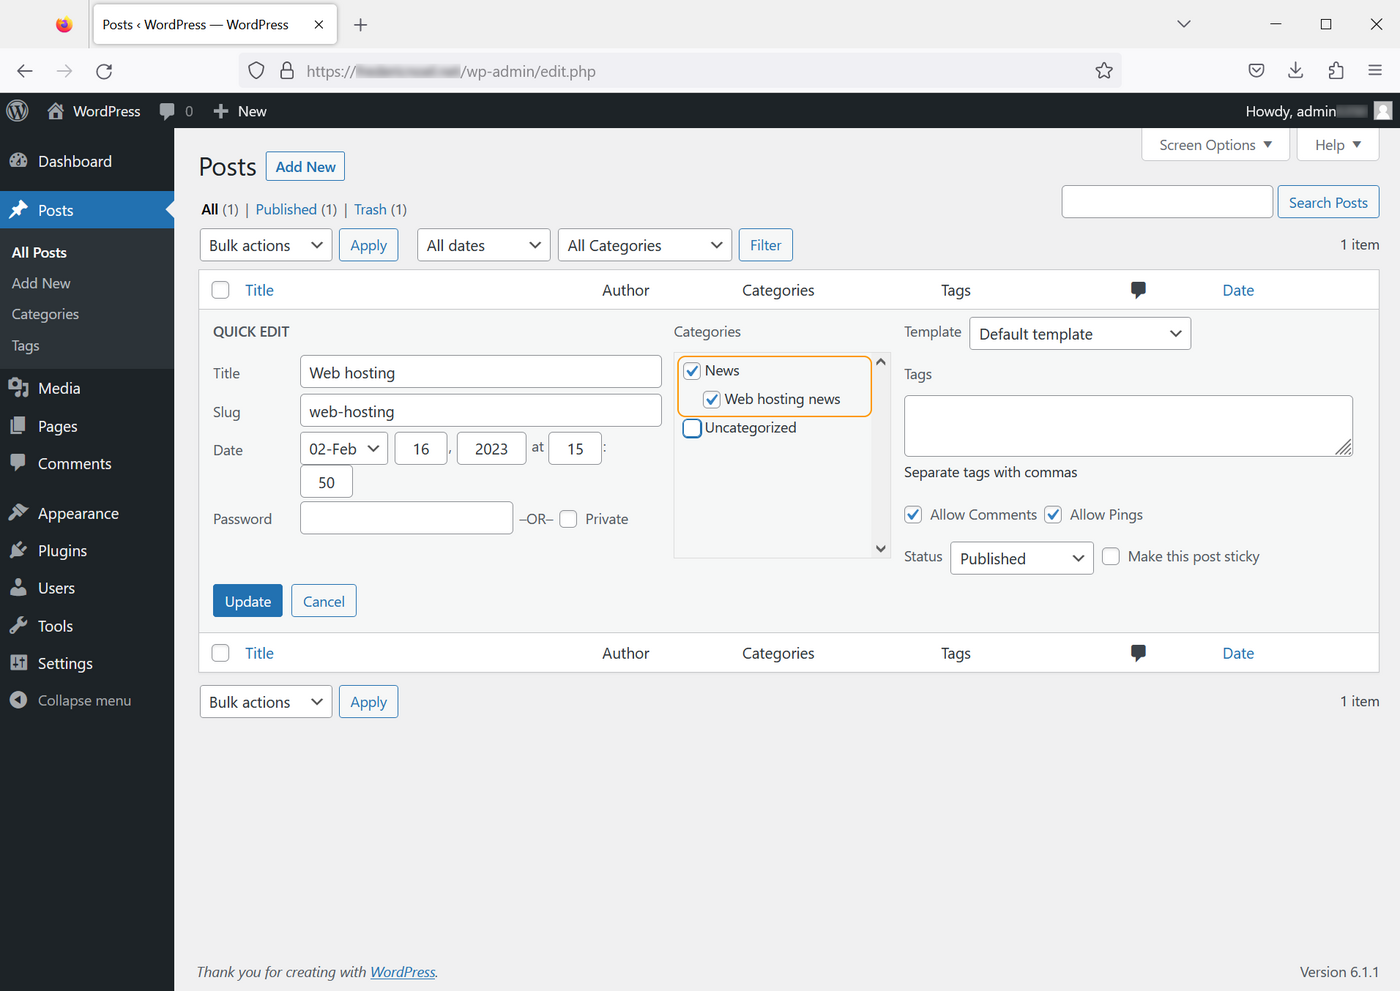Click the Update button
Viewport: 1400px width, 991px height.
(x=247, y=601)
